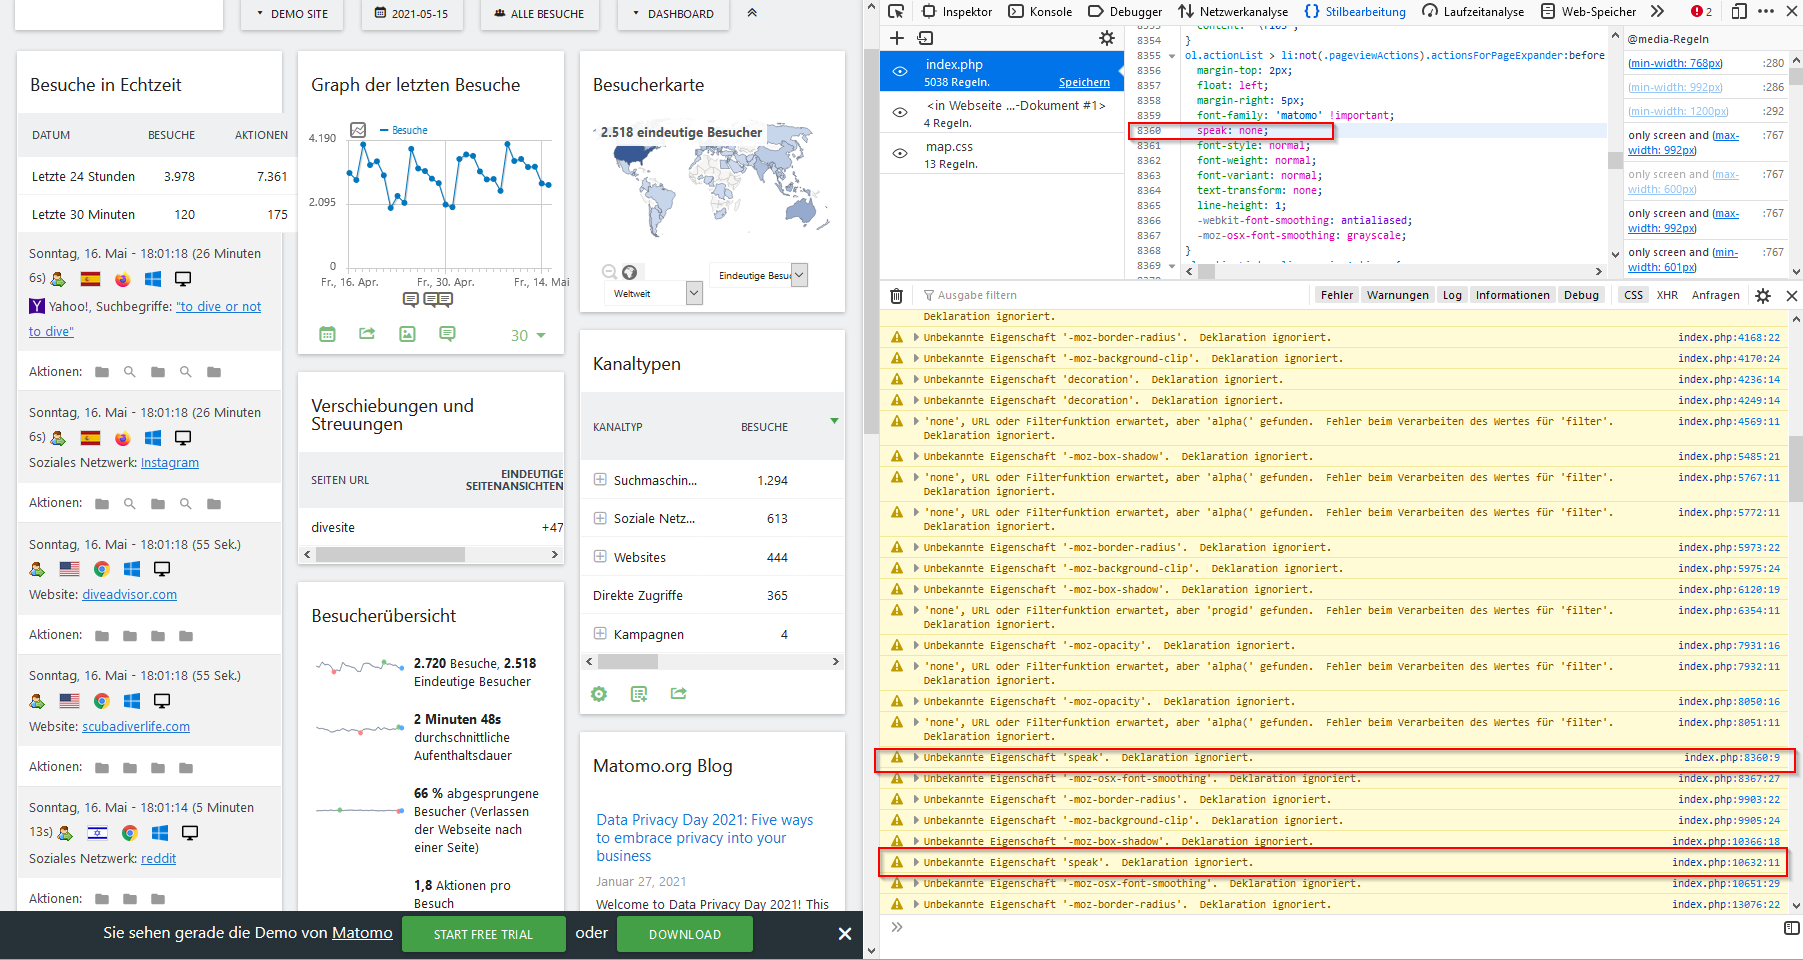Image resolution: width=1803 pixels, height=960 pixels.
Task: Toggle the XHR console filter
Action: pos(1667,295)
